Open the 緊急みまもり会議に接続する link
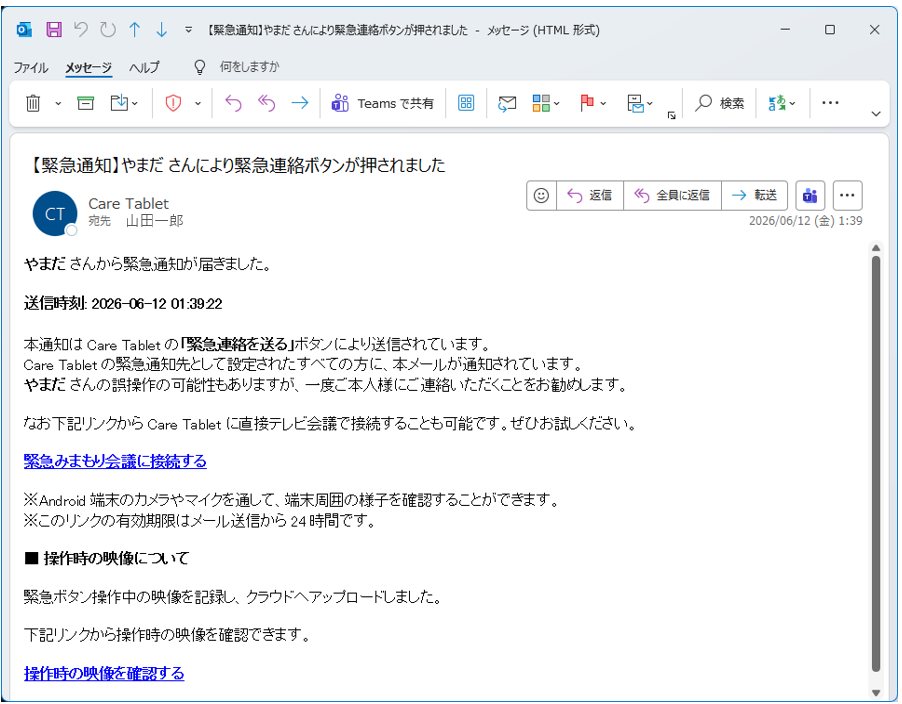The image size is (902, 704). (115, 461)
